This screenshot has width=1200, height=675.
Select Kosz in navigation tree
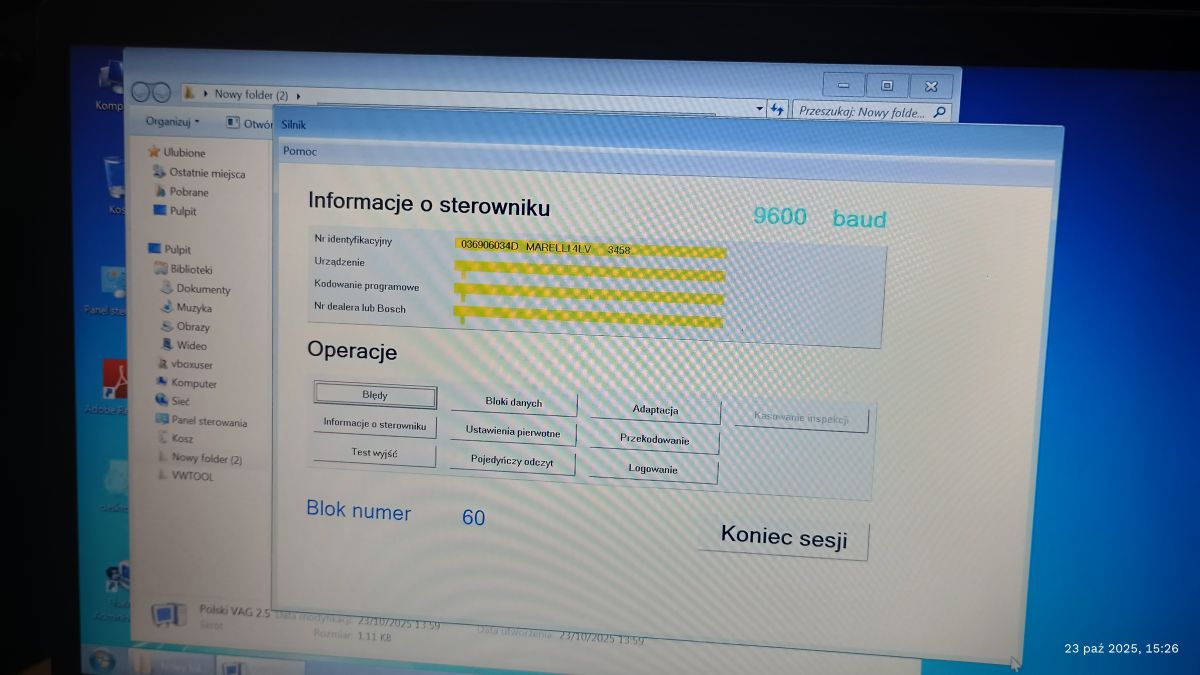pos(174,439)
